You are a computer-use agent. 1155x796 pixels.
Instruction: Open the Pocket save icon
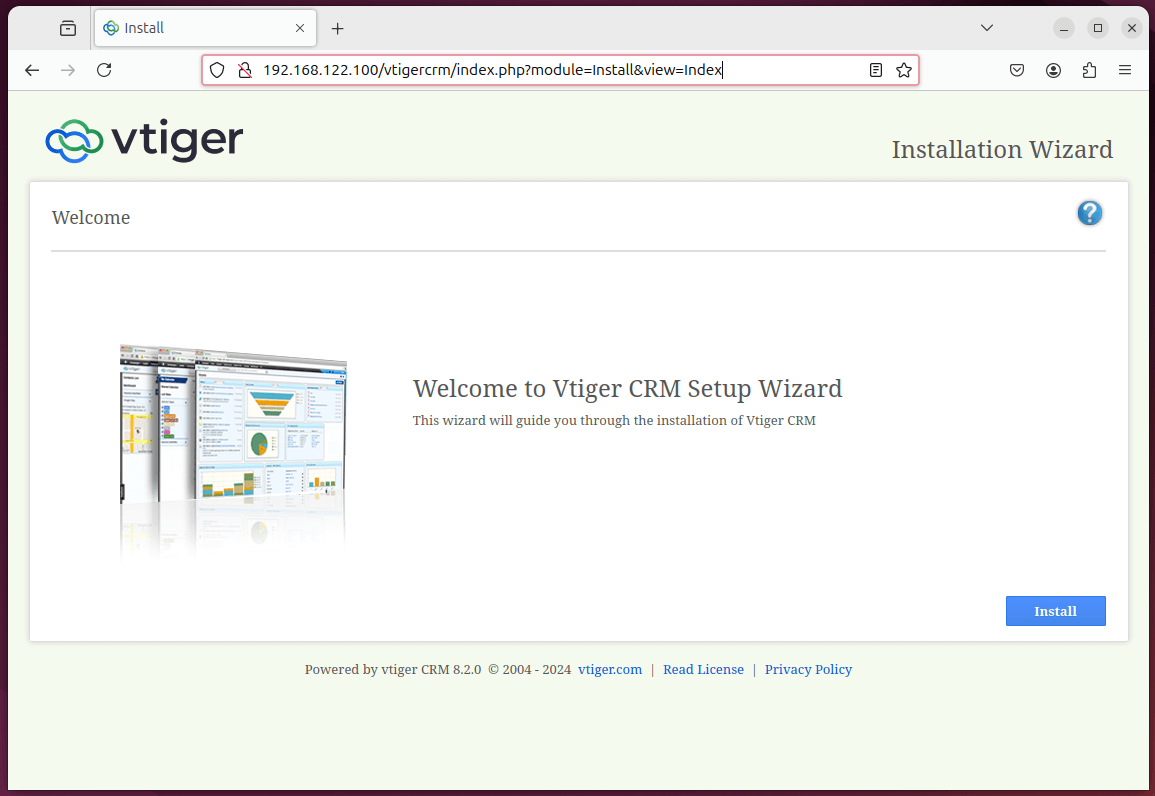1017,70
